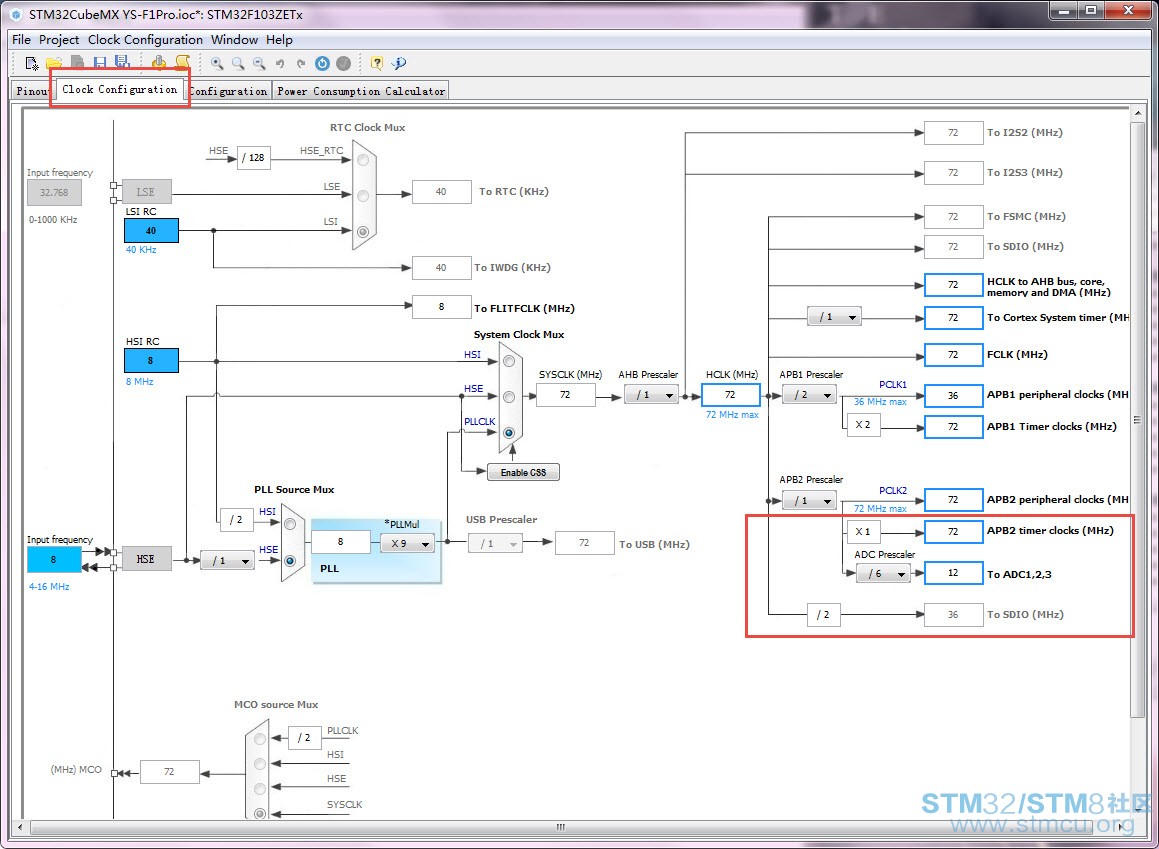Viewport: 1159px width, 849px height.
Task: Open the File menu
Action: click(x=21, y=40)
